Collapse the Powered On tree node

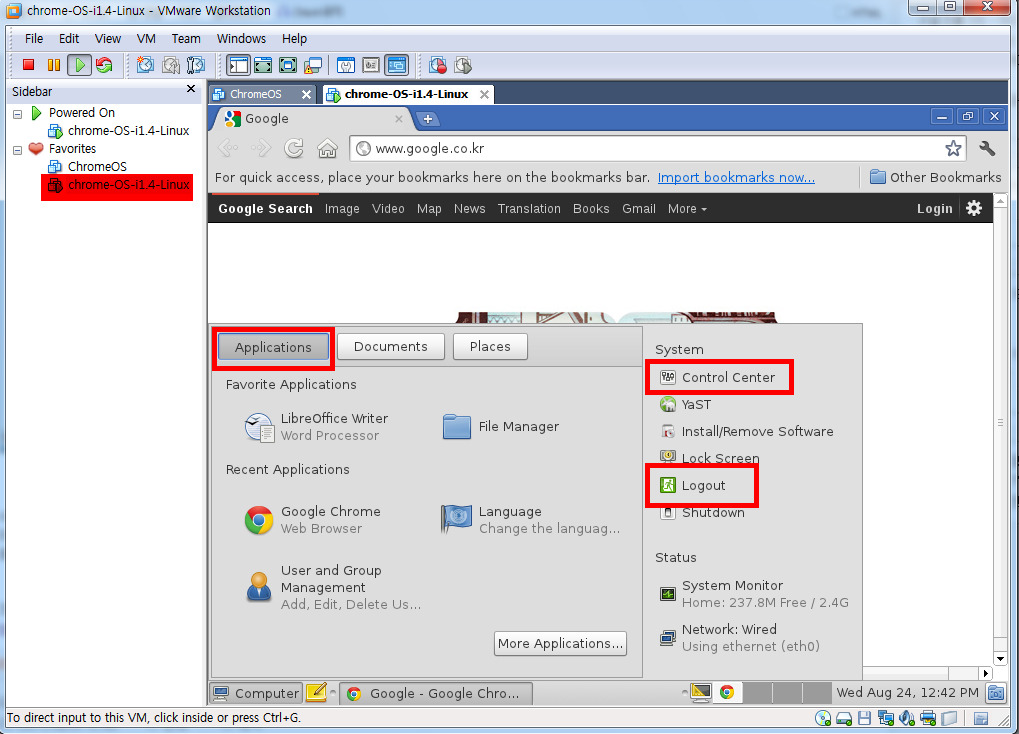(x=17, y=113)
